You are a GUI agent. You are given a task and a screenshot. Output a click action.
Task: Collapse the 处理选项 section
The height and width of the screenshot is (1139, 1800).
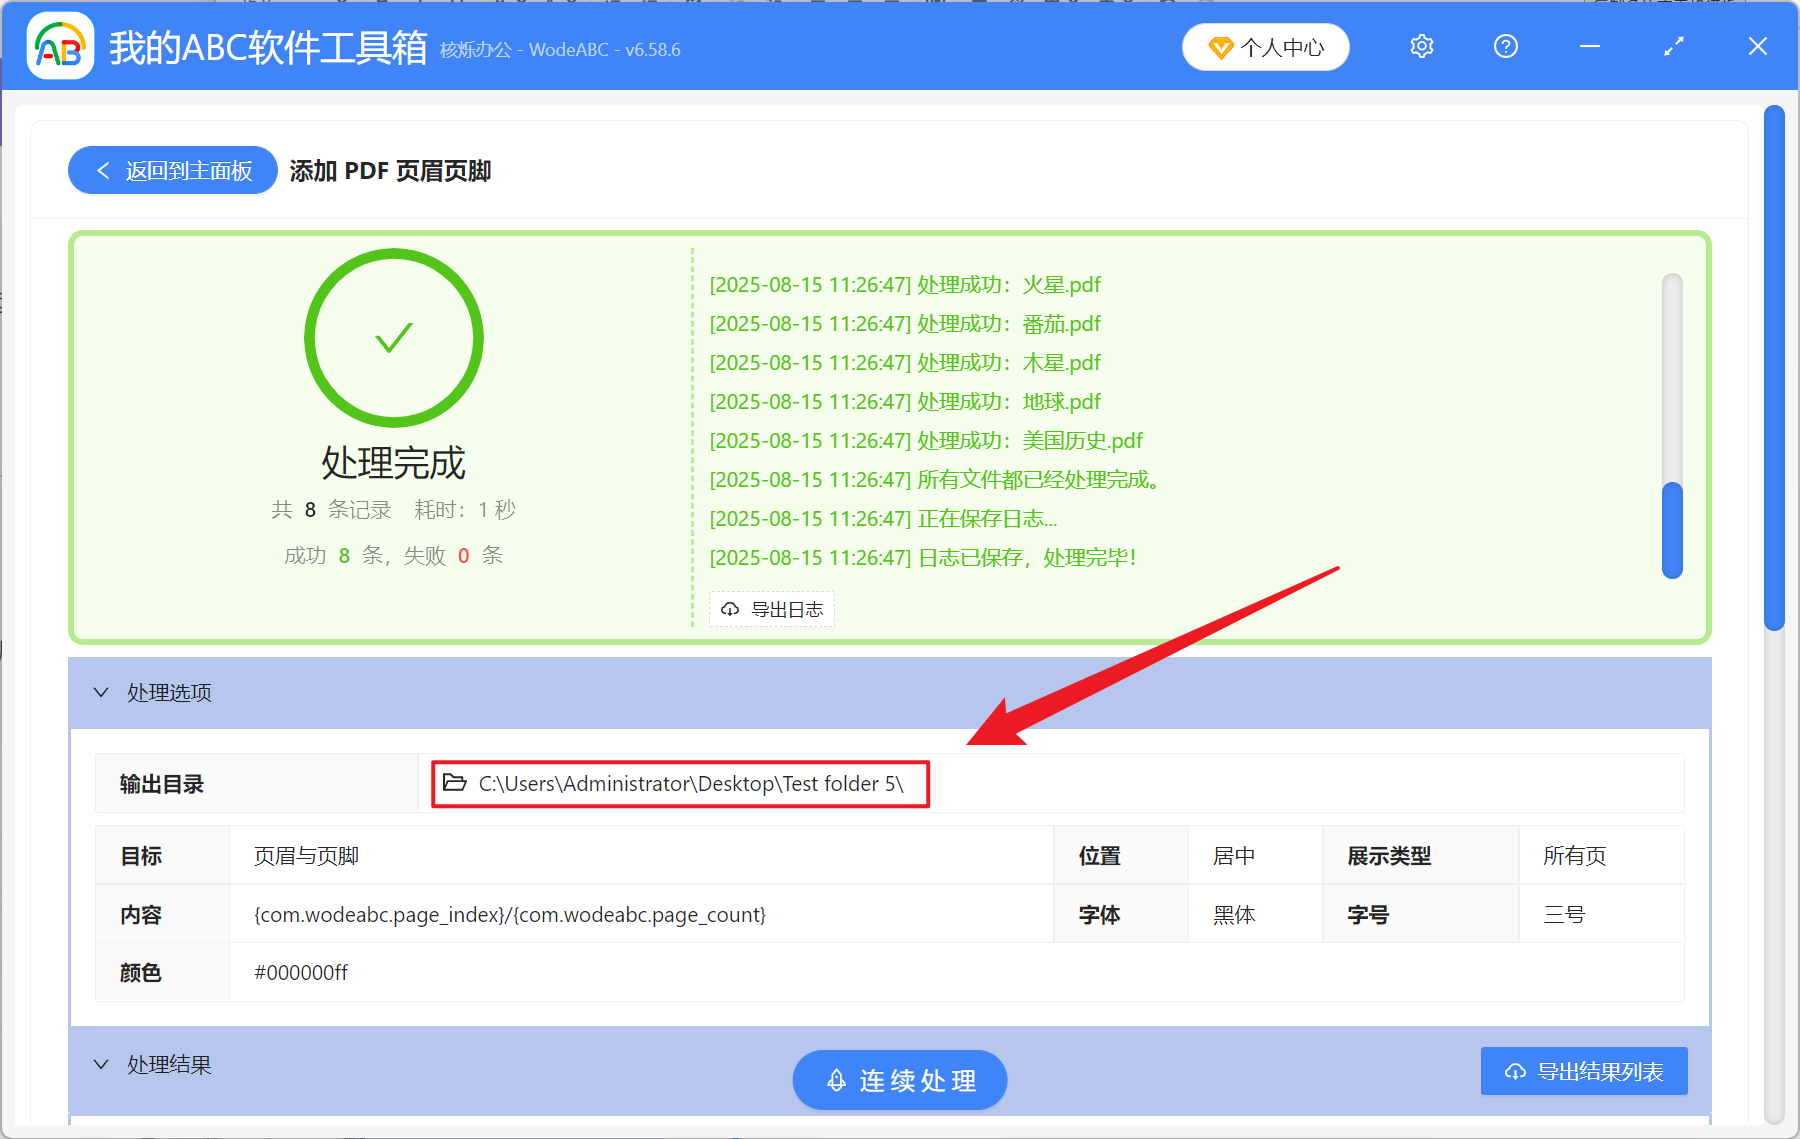100,692
